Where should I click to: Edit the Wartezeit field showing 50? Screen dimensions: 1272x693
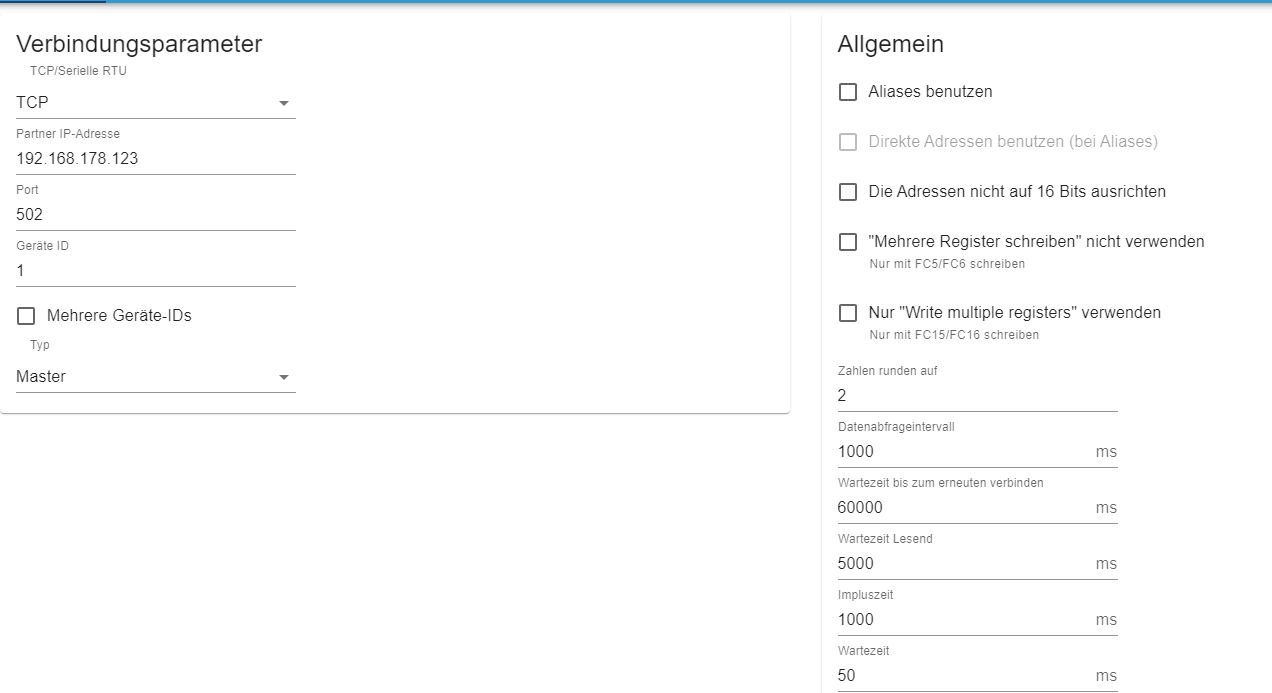click(964, 675)
